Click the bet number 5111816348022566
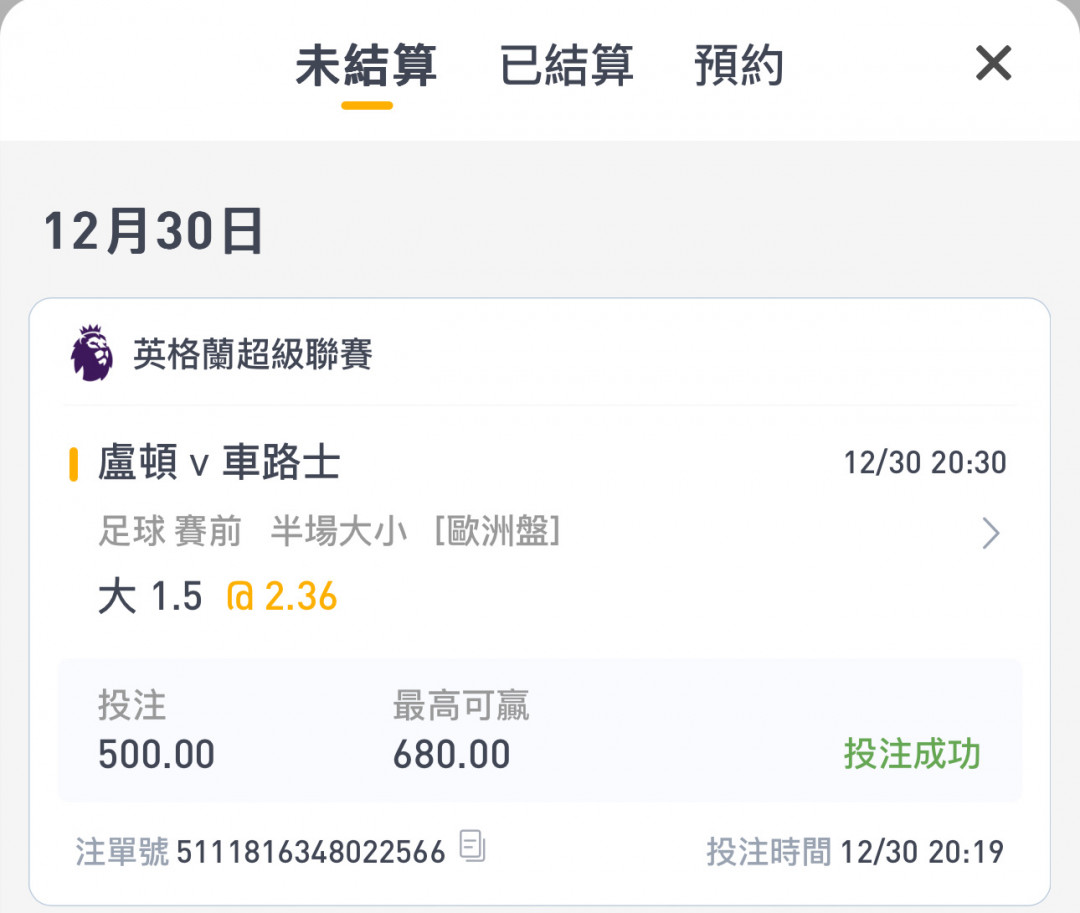This screenshot has height=913, width=1080. [310, 852]
